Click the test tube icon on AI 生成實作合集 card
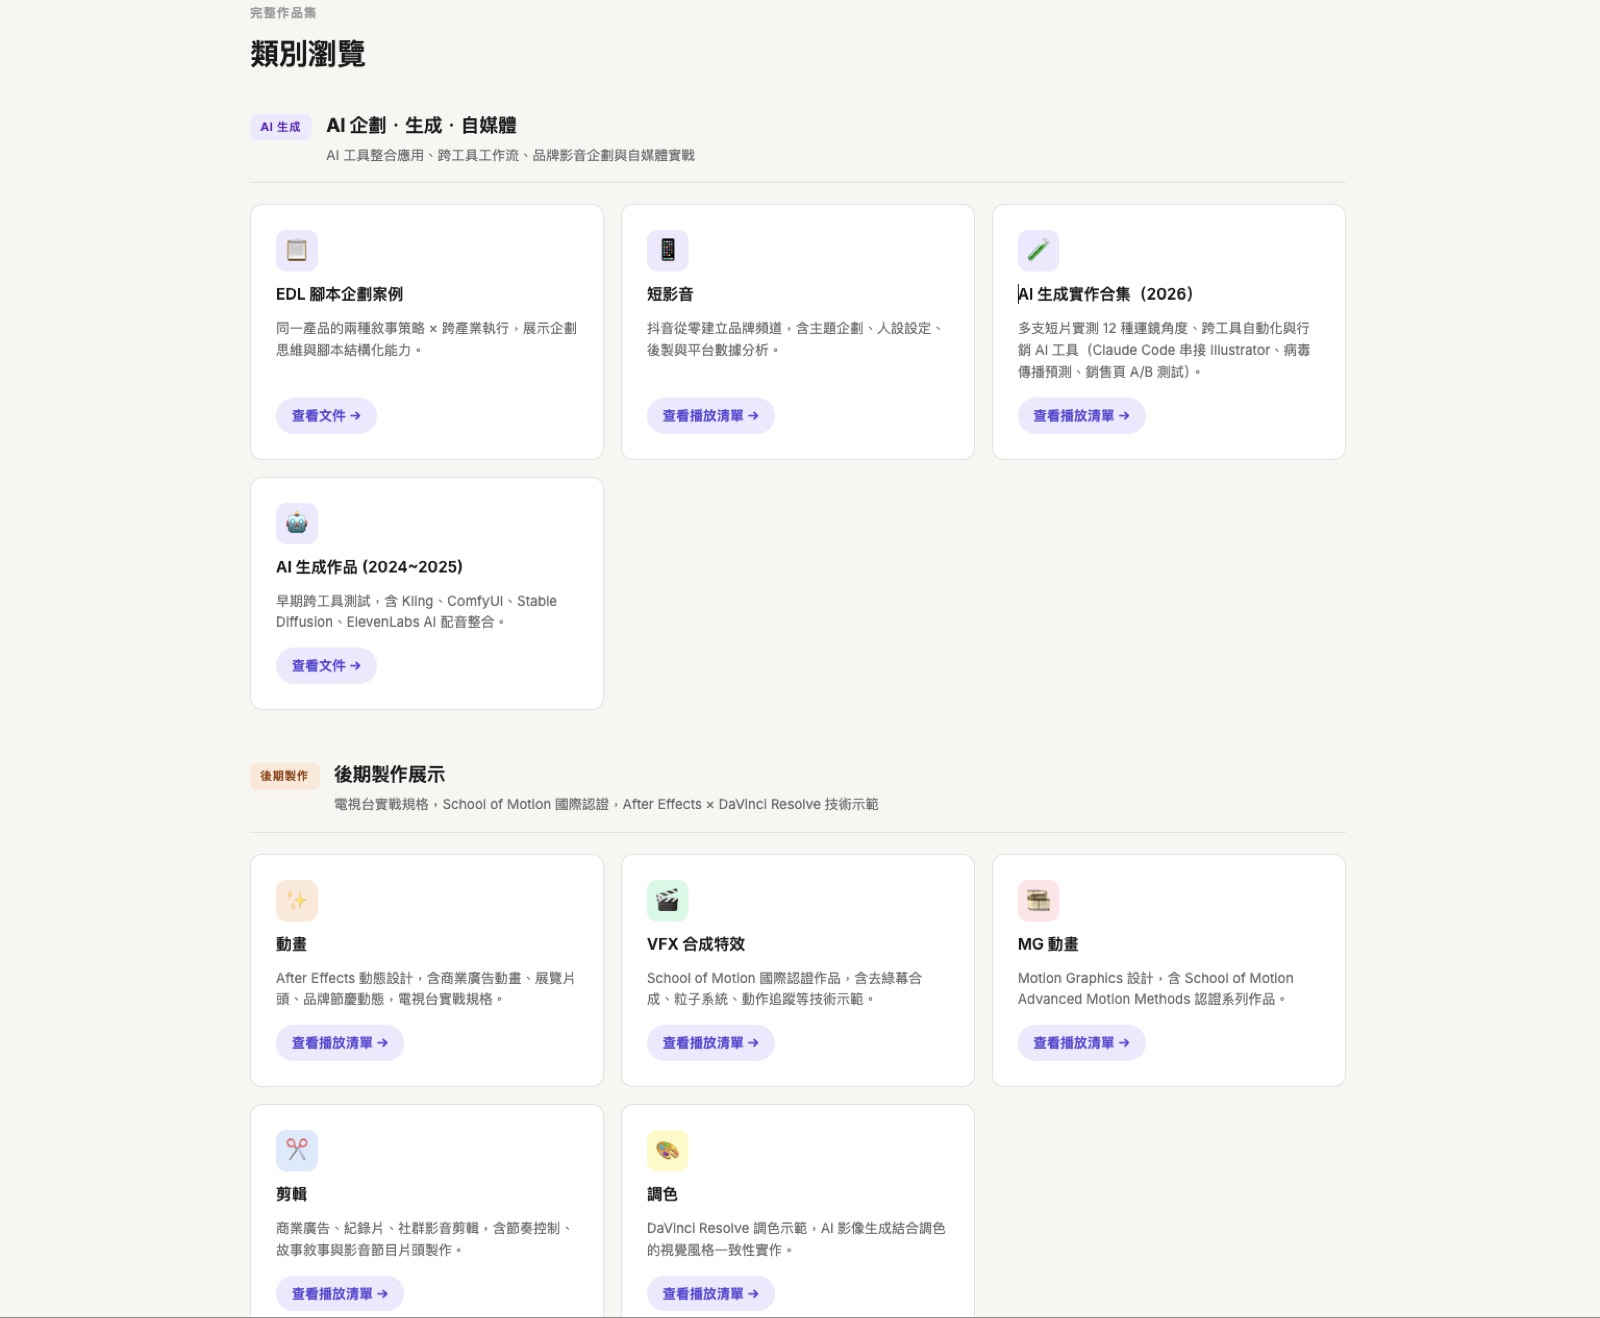Screen dimensions: 1600x1318 pos(1039,250)
